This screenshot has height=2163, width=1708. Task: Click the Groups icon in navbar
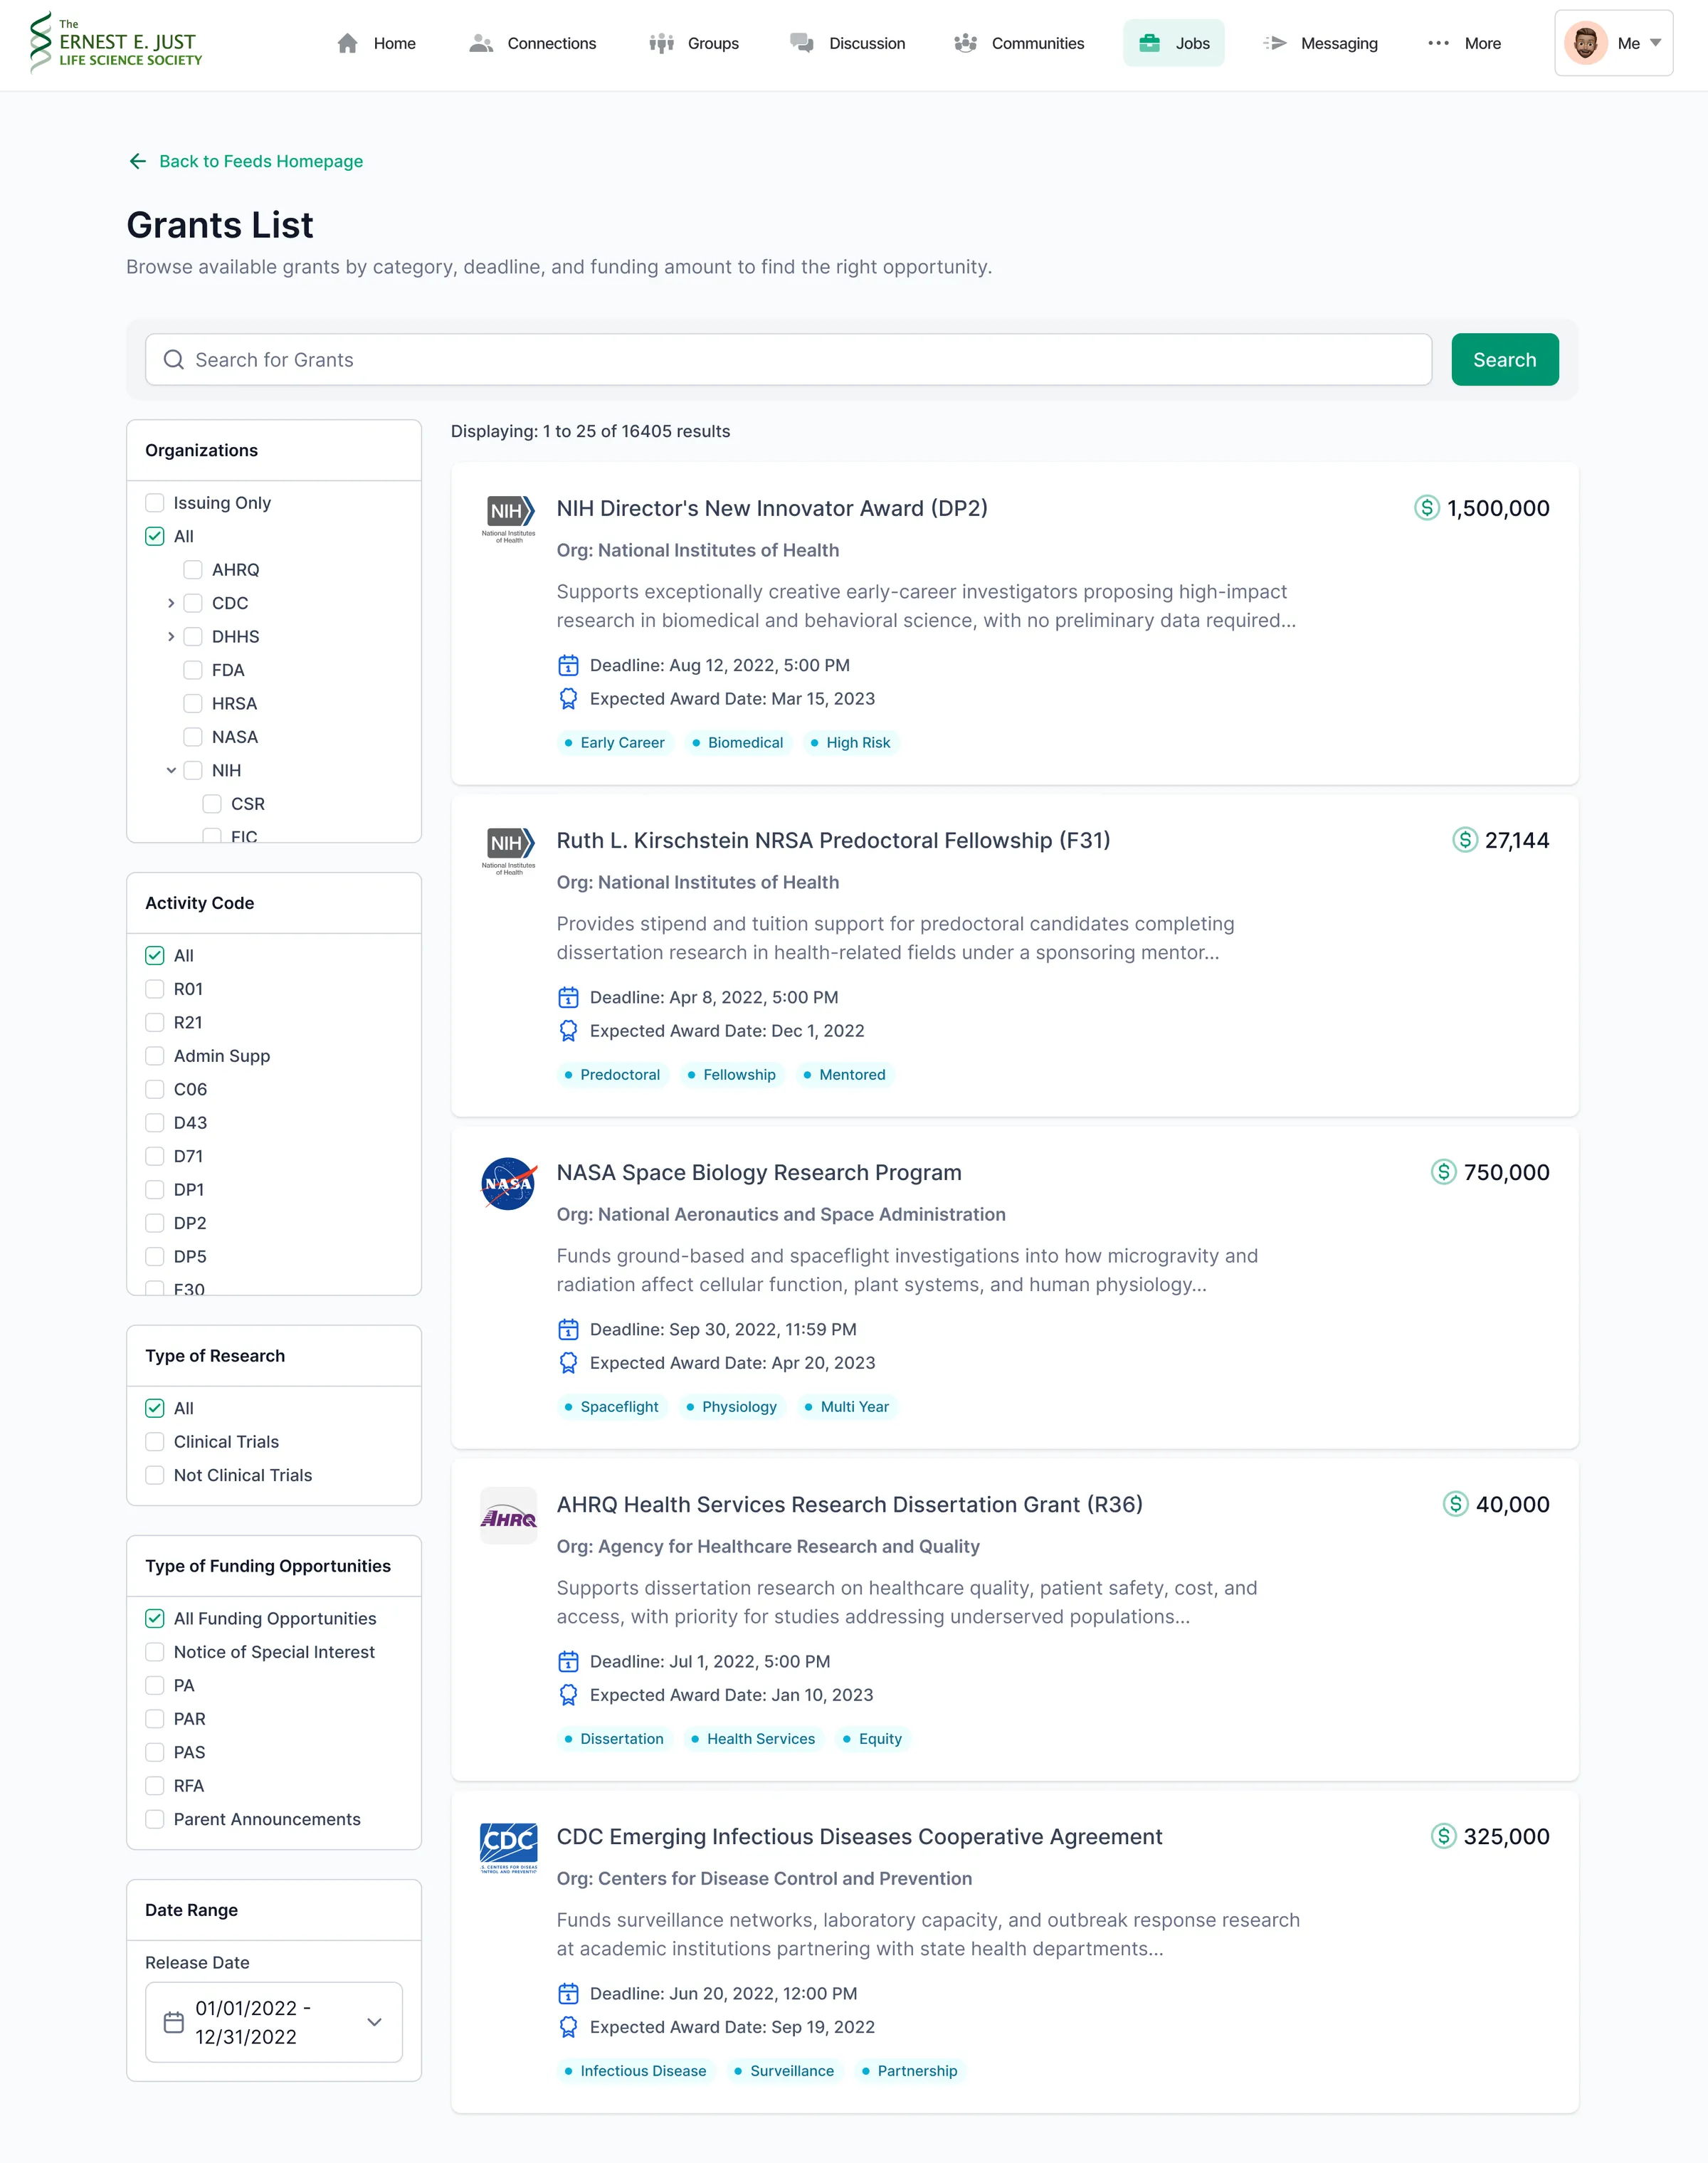click(x=662, y=43)
